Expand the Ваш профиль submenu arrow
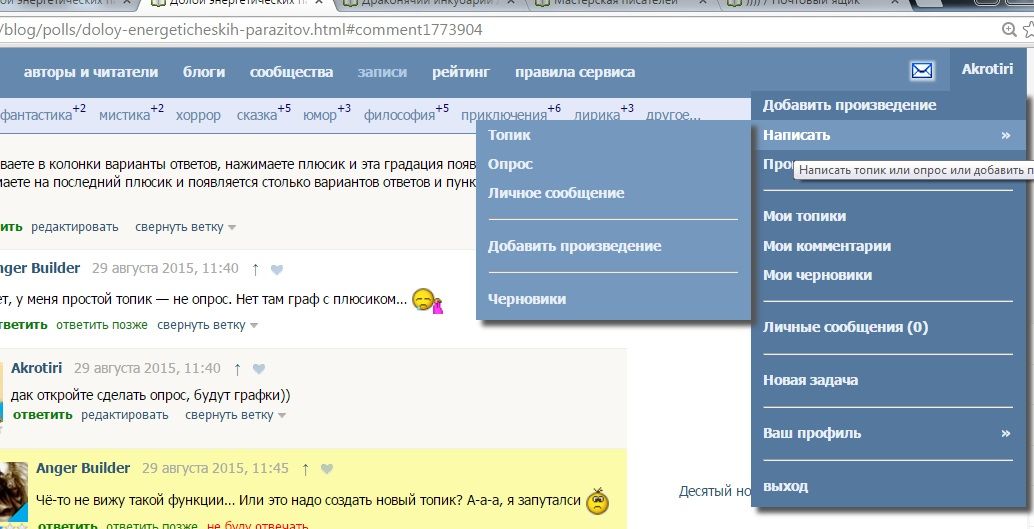 [1005, 433]
